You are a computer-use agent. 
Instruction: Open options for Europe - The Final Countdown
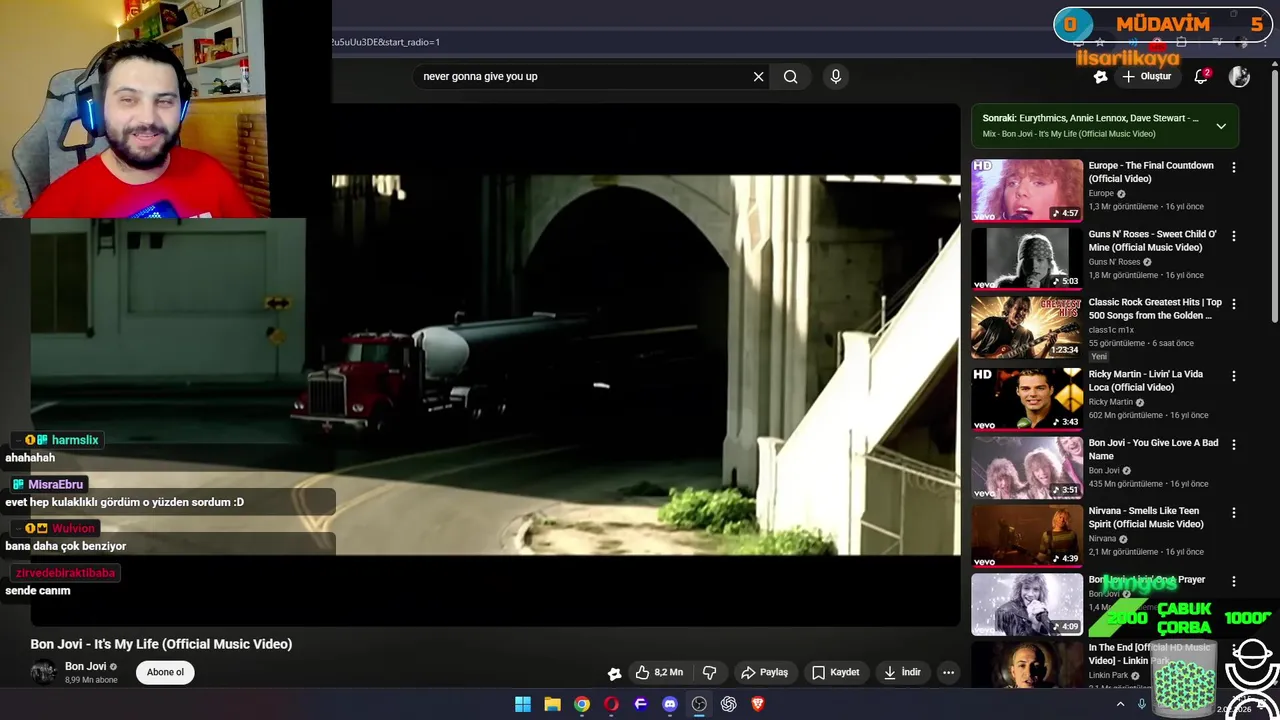1233,167
